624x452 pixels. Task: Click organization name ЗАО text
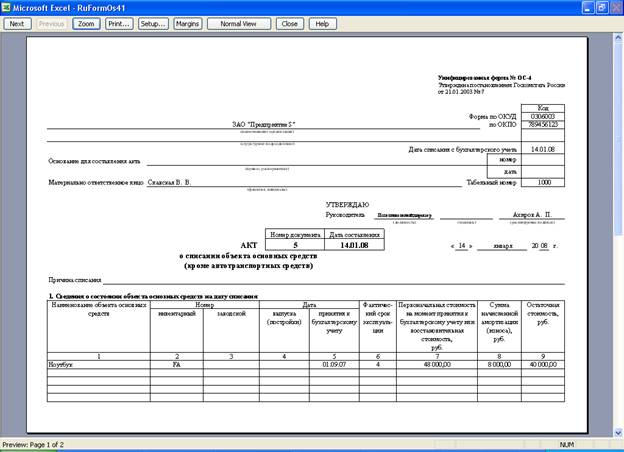263,125
